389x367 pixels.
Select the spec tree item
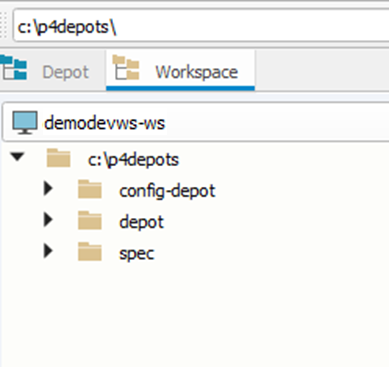tap(137, 254)
